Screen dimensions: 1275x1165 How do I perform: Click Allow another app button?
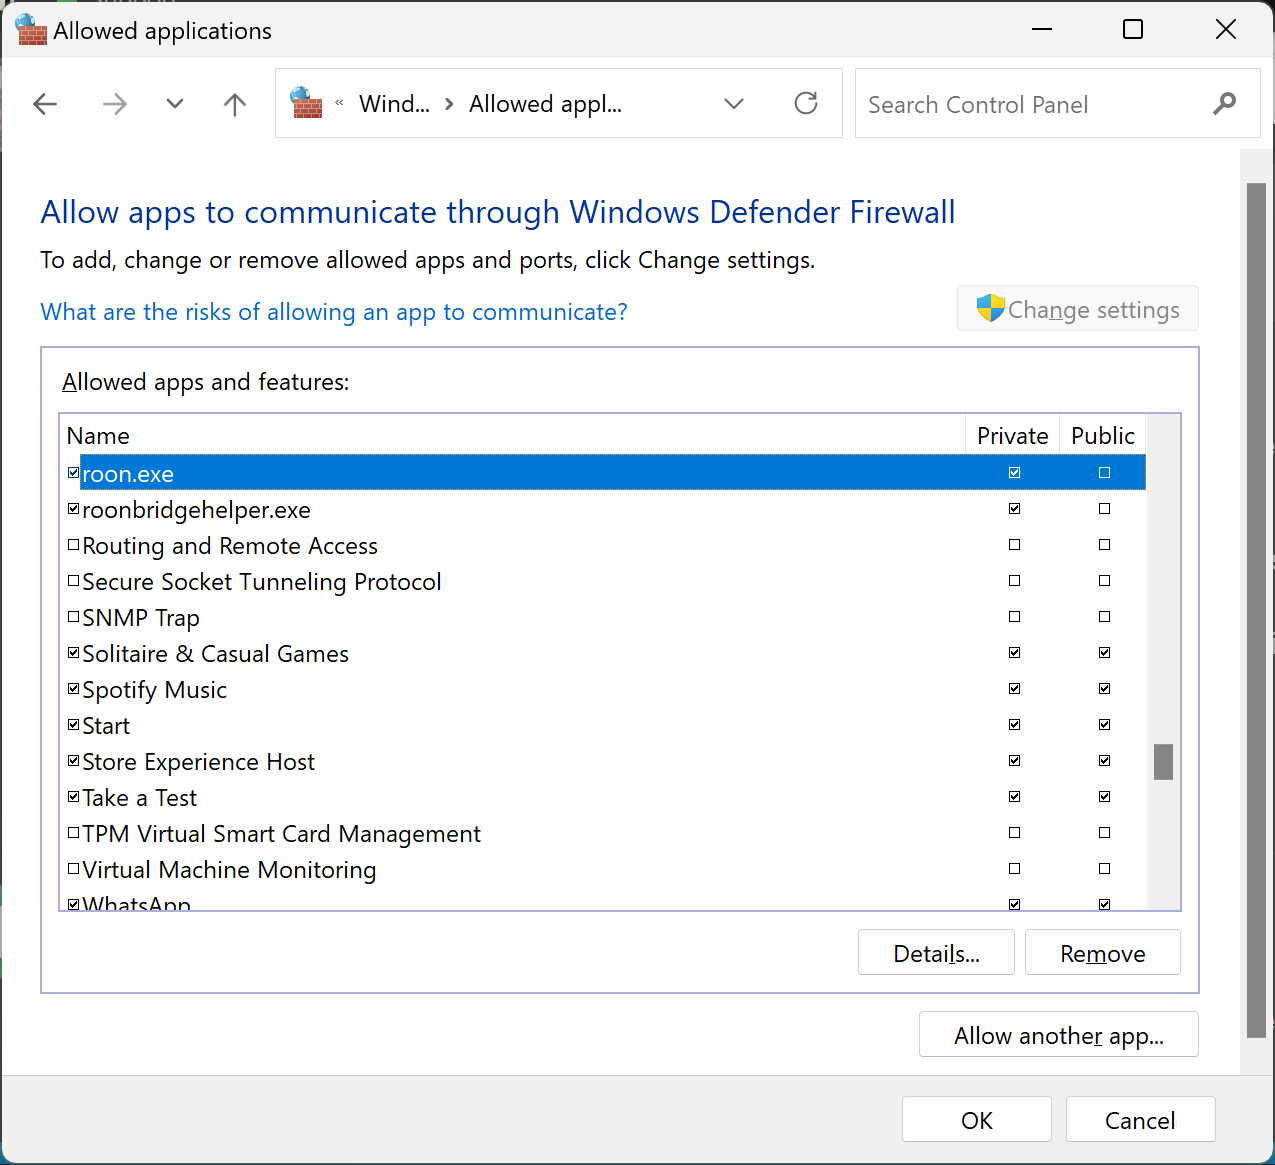[x=1059, y=1035]
